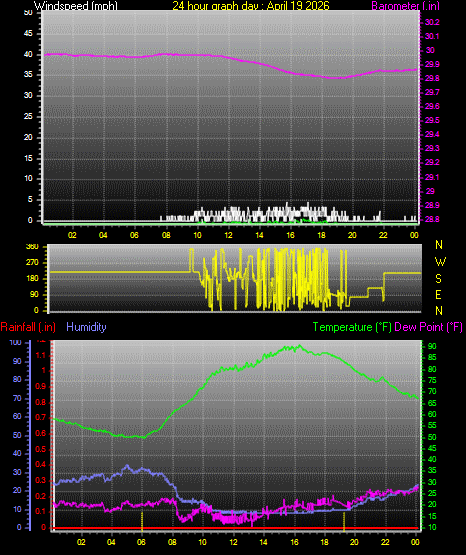Click the 0.7 value on the rainfall axis

click(x=41, y=417)
